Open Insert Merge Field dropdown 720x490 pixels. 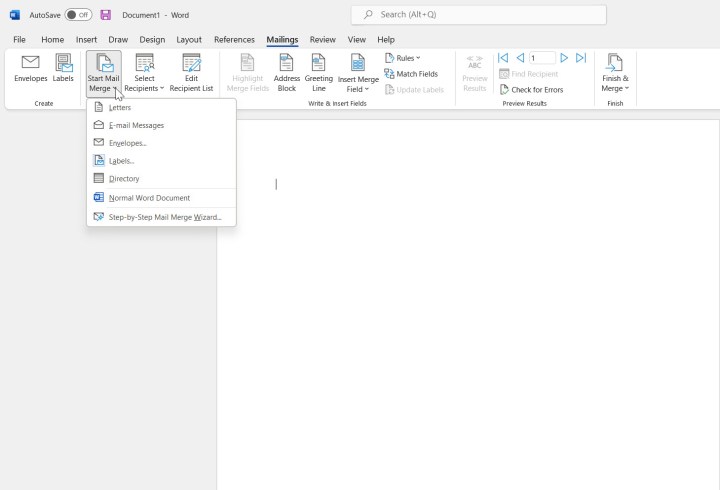(x=357, y=88)
